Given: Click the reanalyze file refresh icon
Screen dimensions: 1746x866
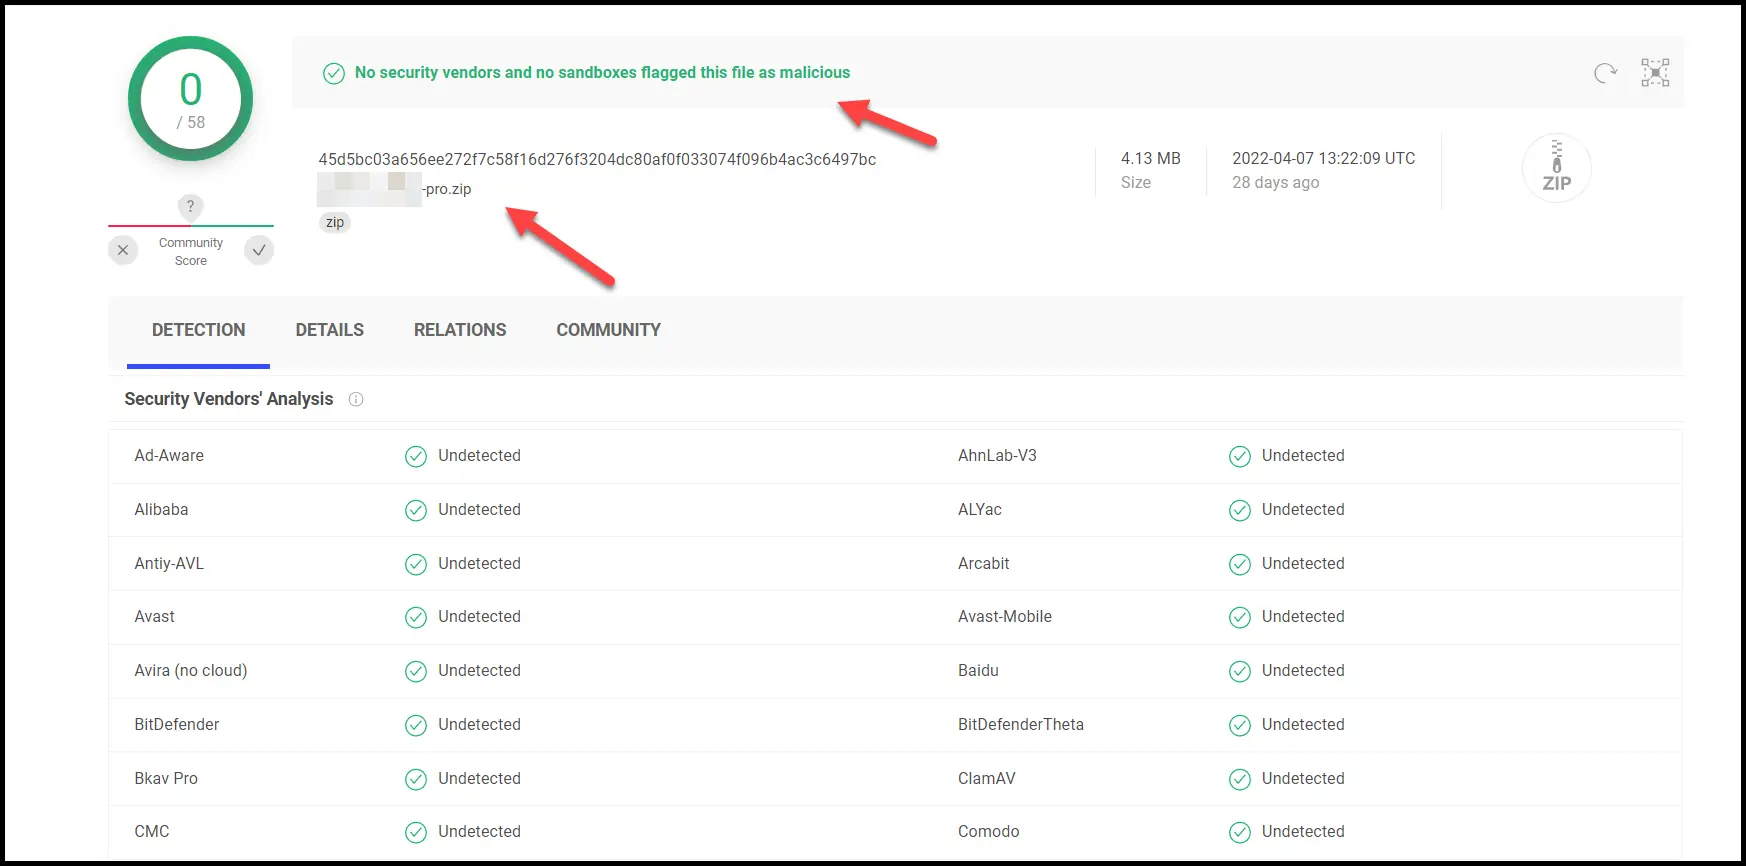Looking at the screenshot, I should coord(1605,73).
